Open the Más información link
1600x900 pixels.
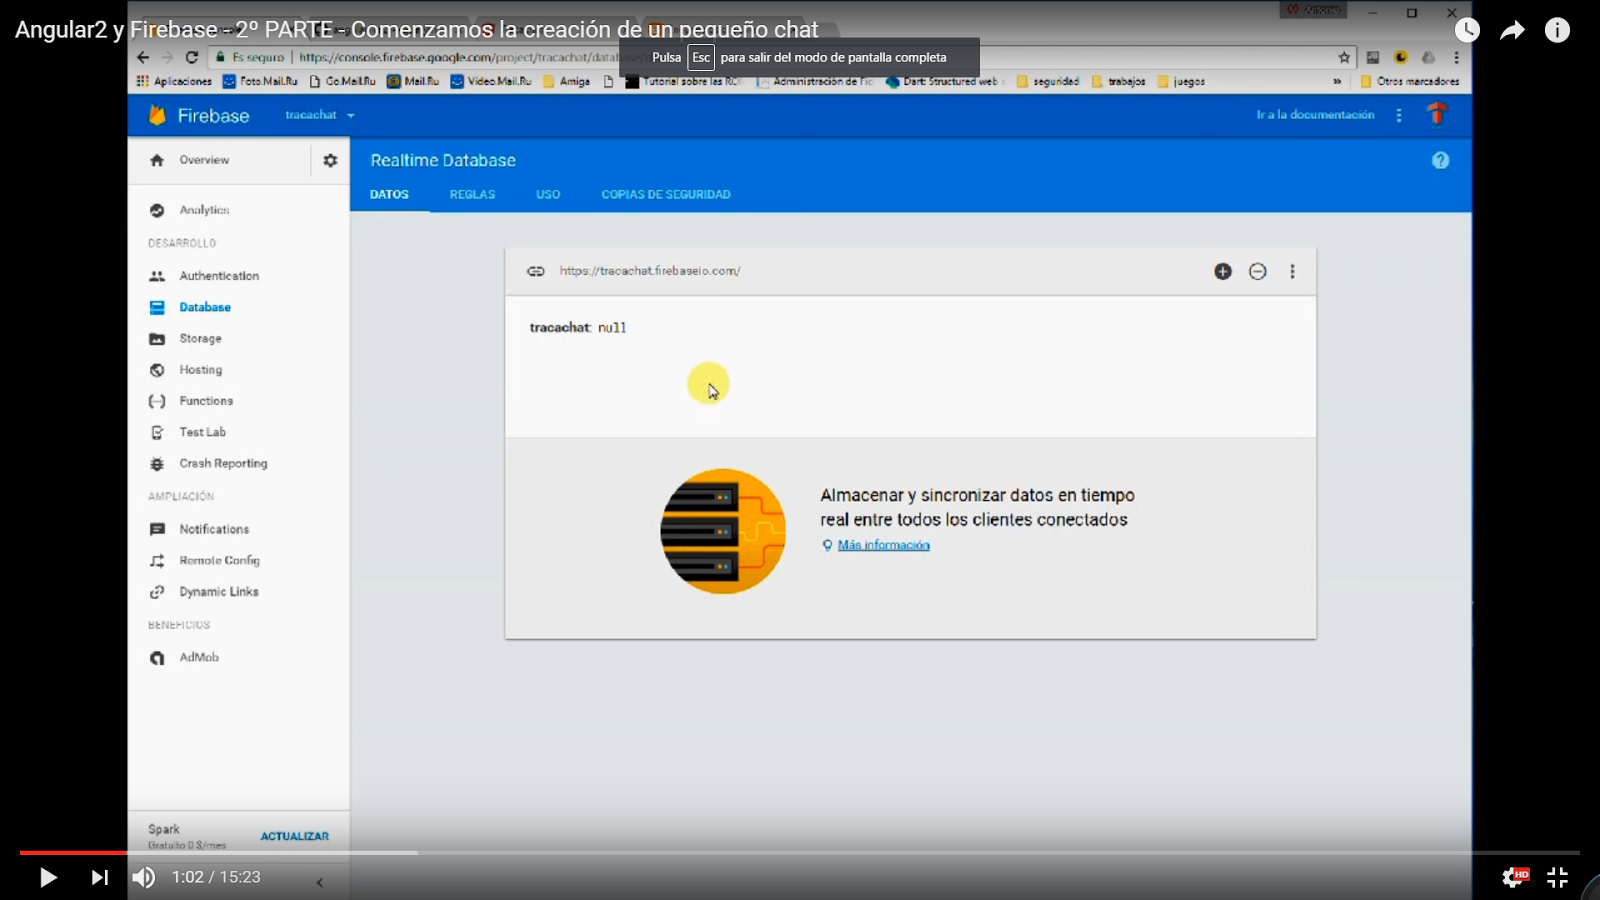(x=884, y=545)
